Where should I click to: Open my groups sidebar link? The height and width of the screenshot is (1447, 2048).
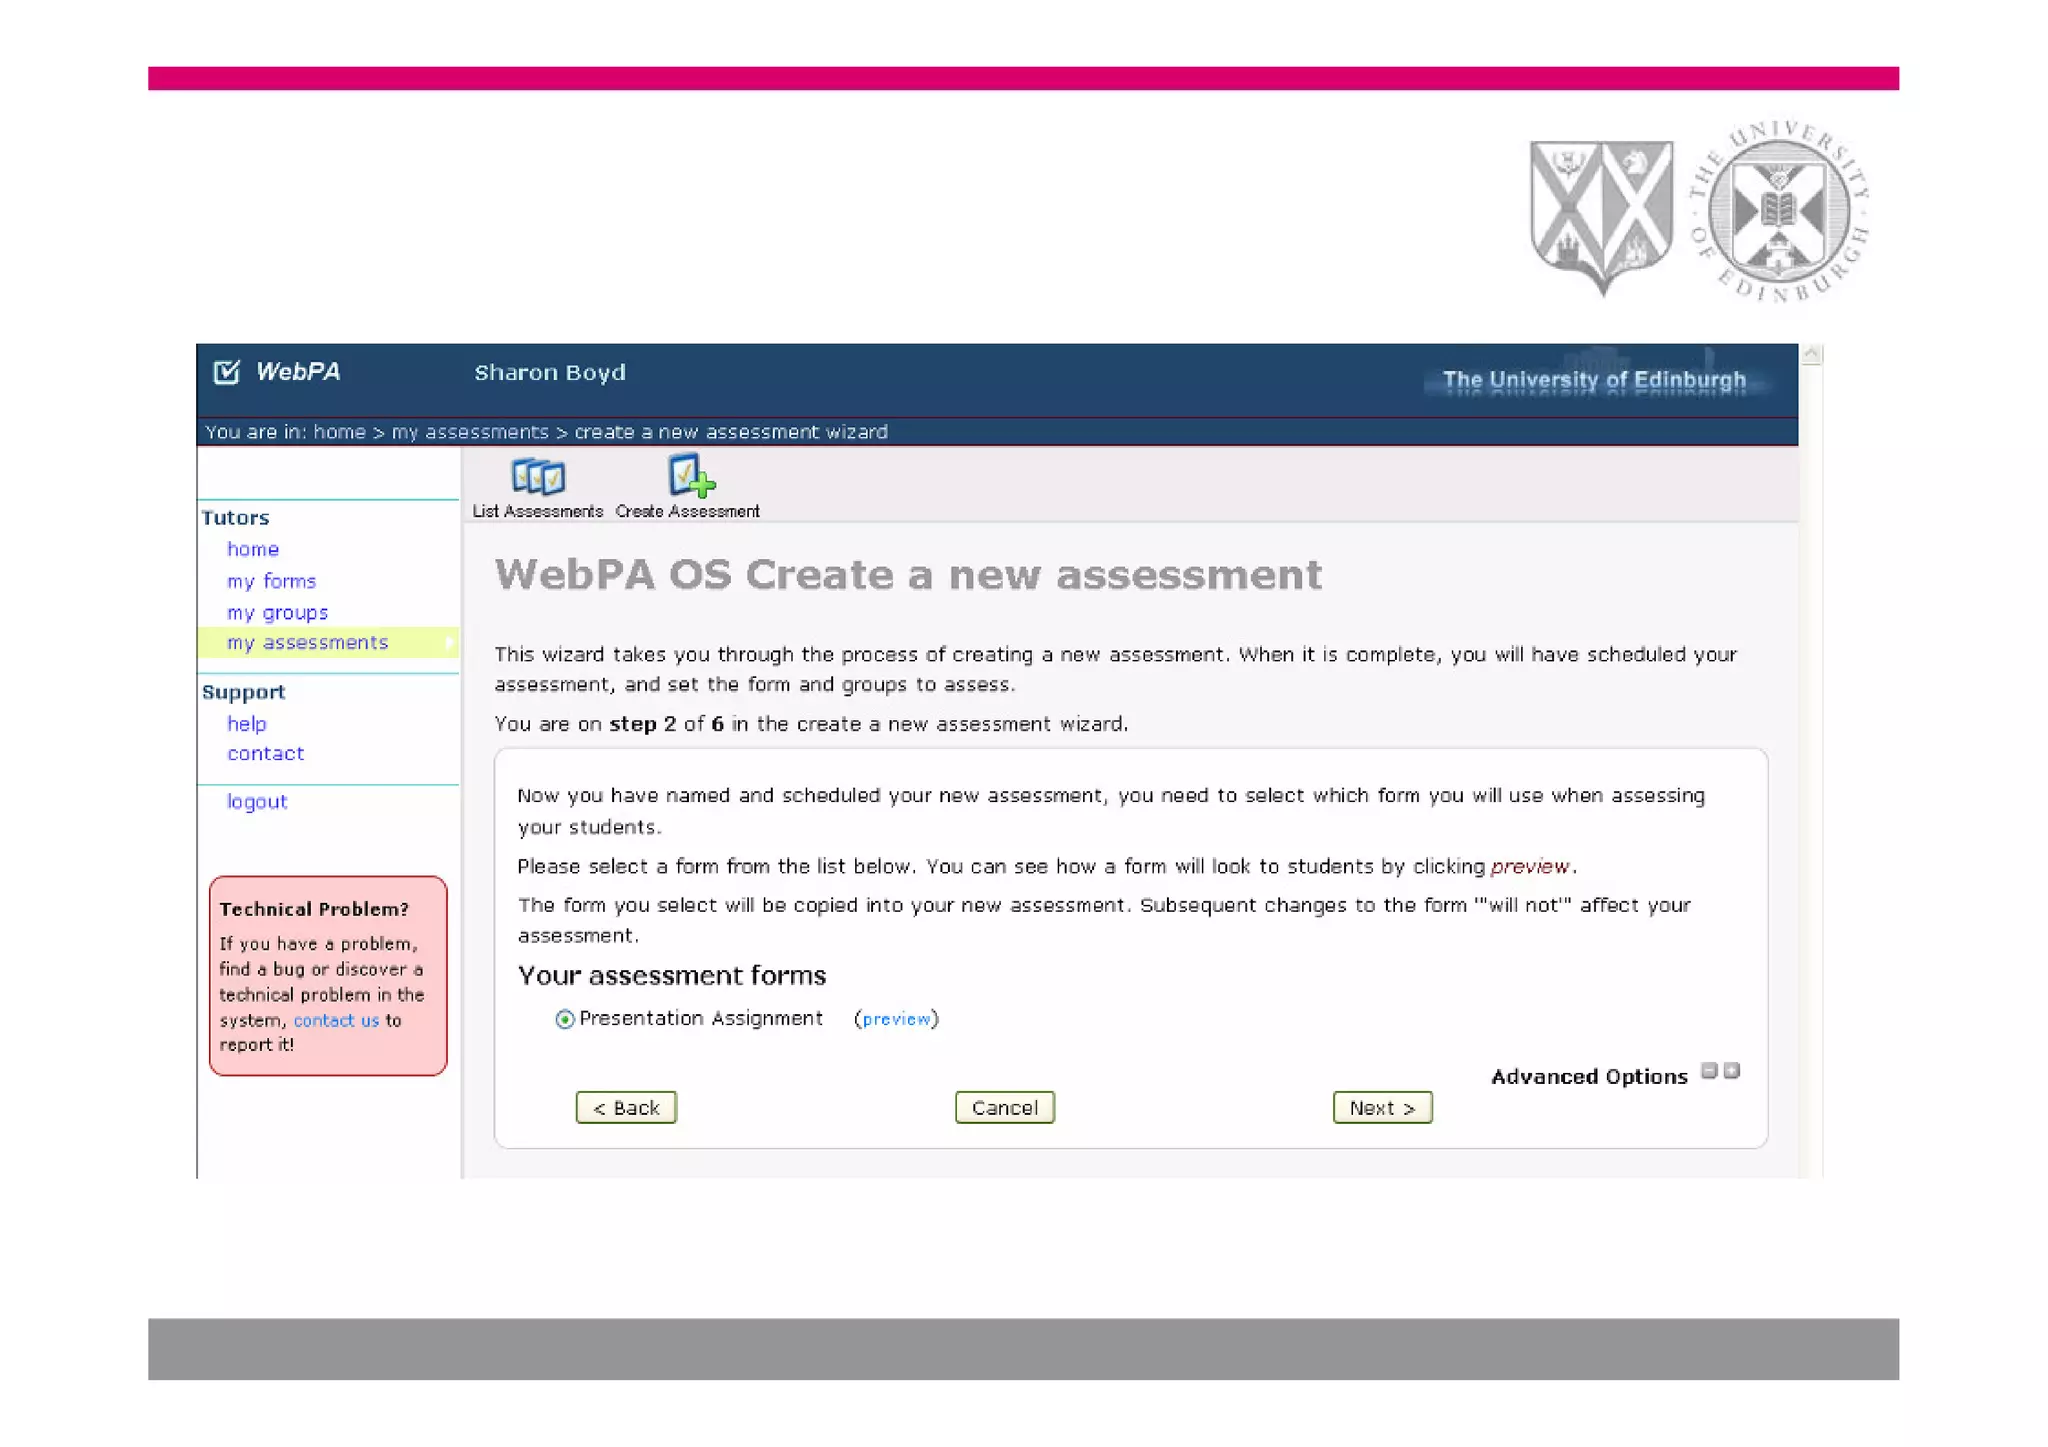(x=277, y=612)
